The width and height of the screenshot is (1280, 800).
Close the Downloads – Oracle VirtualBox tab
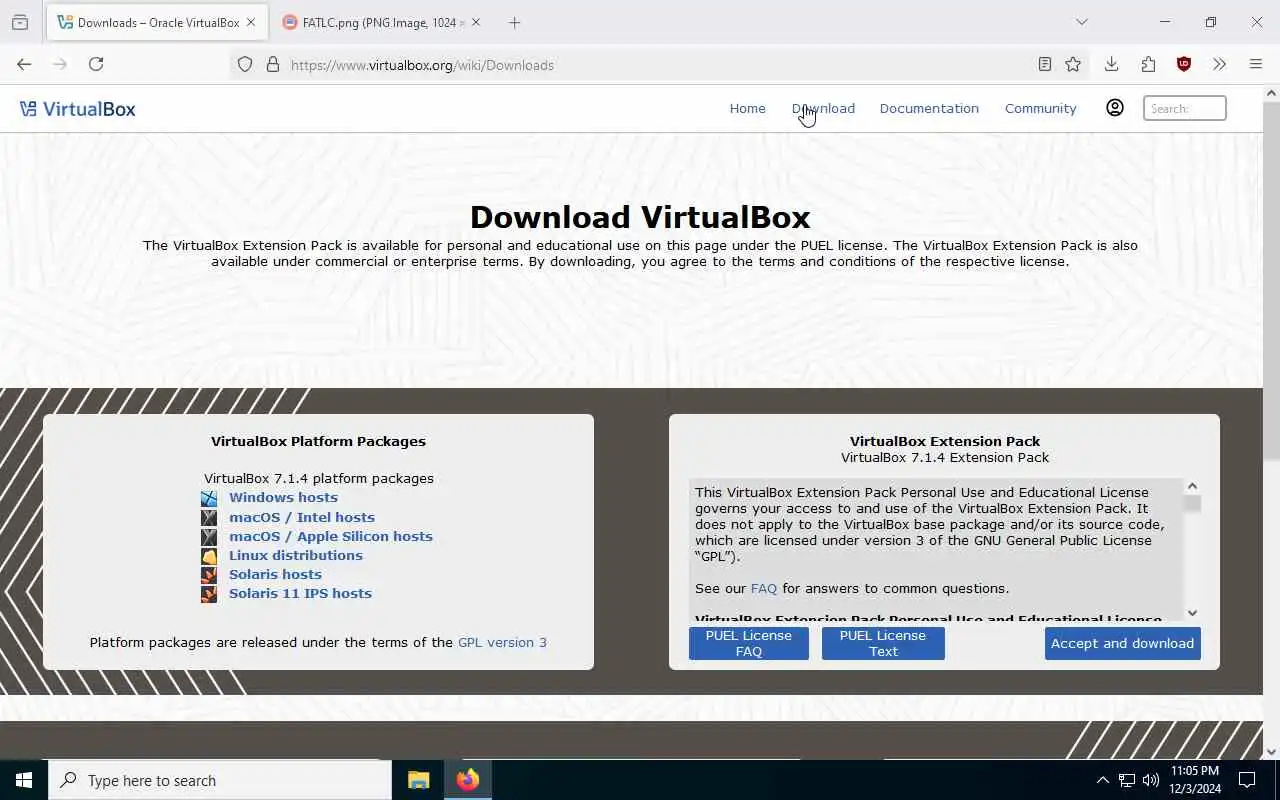(x=251, y=22)
